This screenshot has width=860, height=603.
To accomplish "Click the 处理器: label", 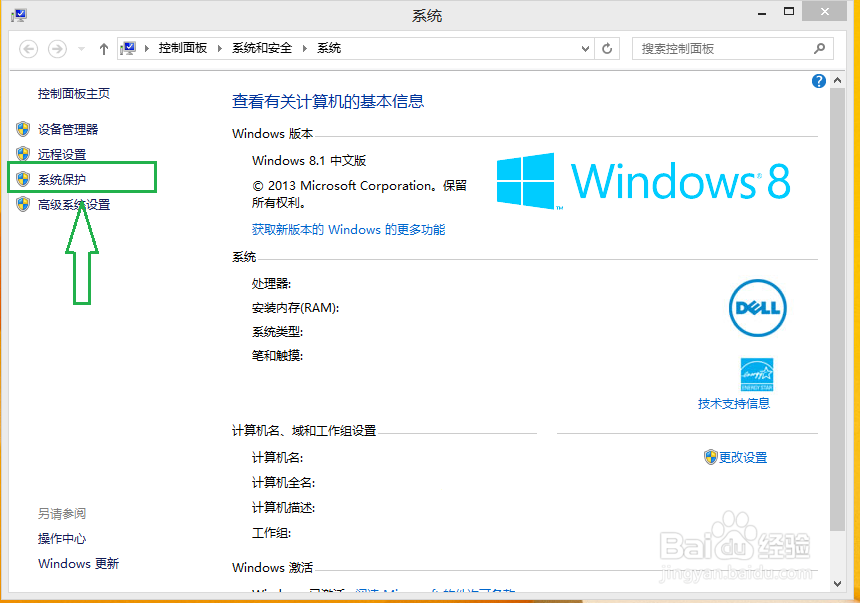I will pyautogui.click(x=271, y=284).
